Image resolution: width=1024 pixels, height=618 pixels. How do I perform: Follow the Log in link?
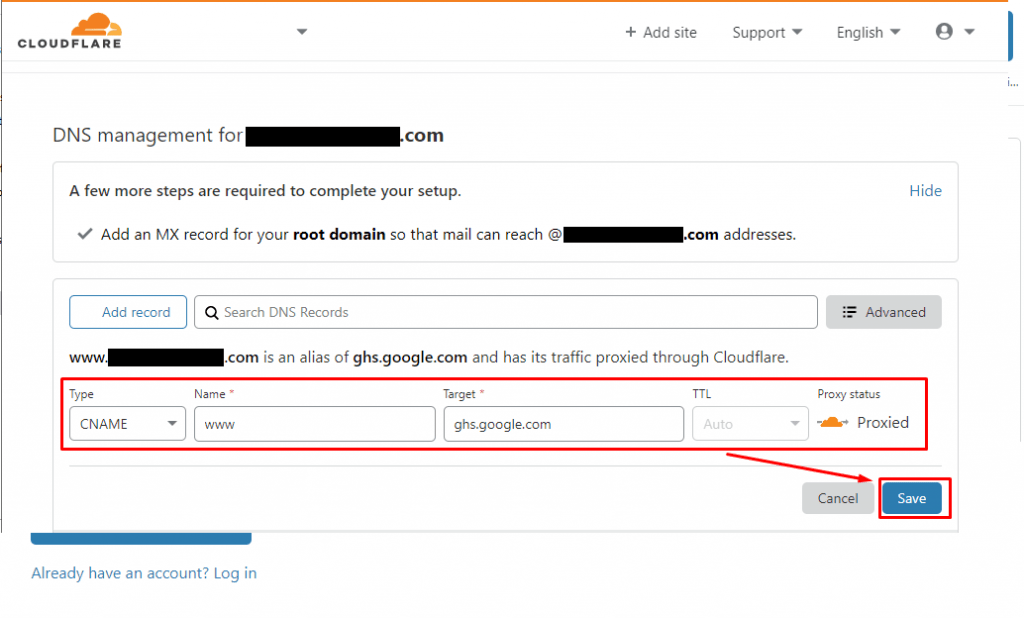(234, 573)
